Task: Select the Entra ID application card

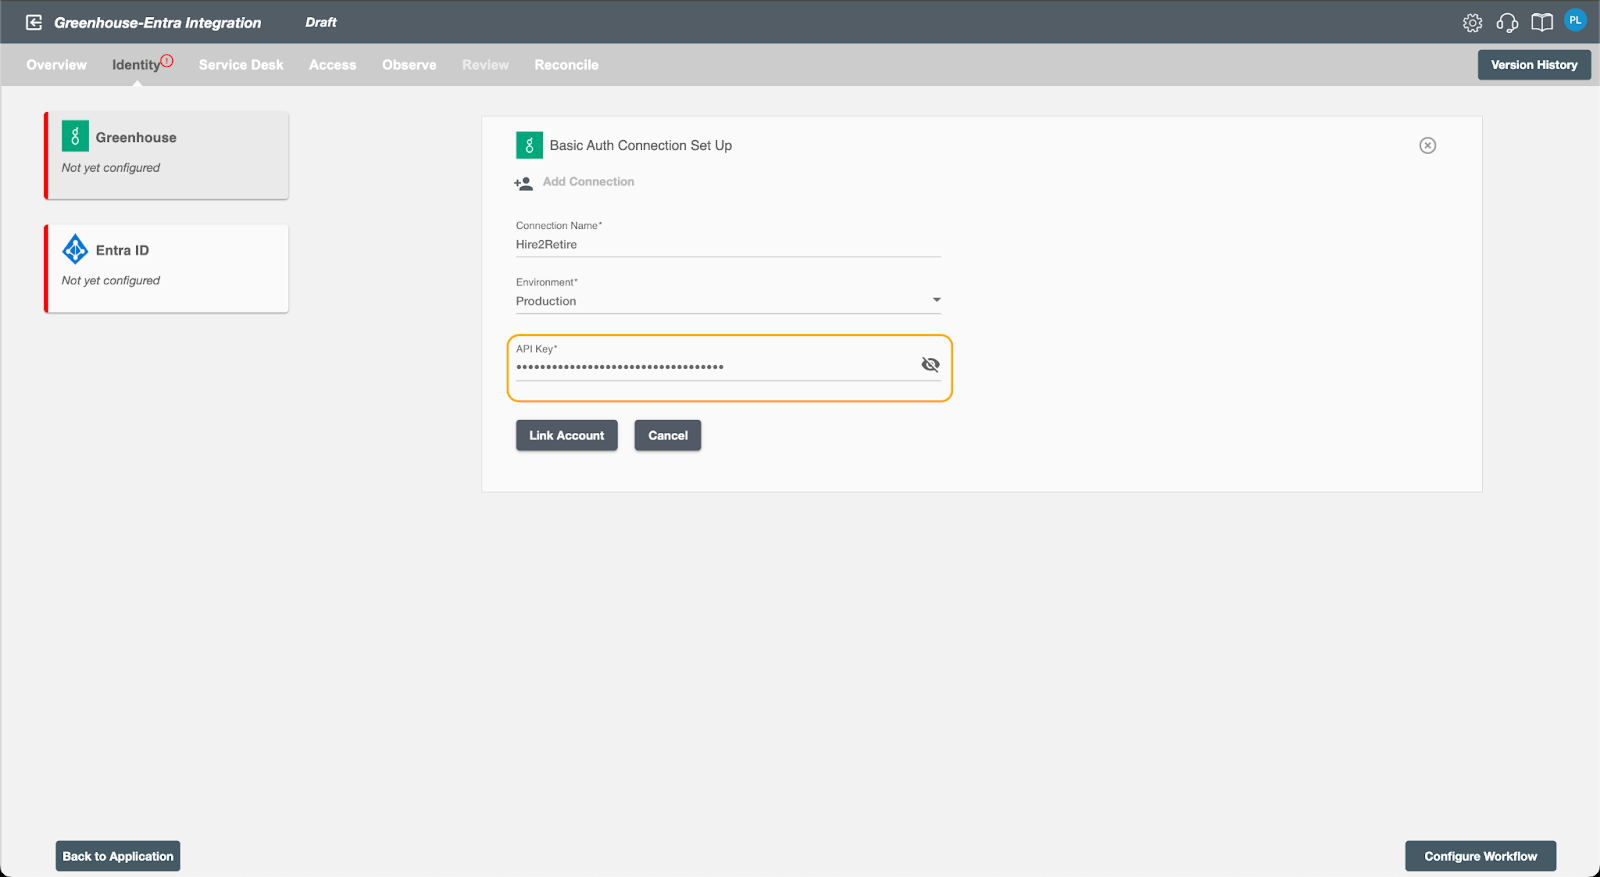Action: [x=167, y=268]
